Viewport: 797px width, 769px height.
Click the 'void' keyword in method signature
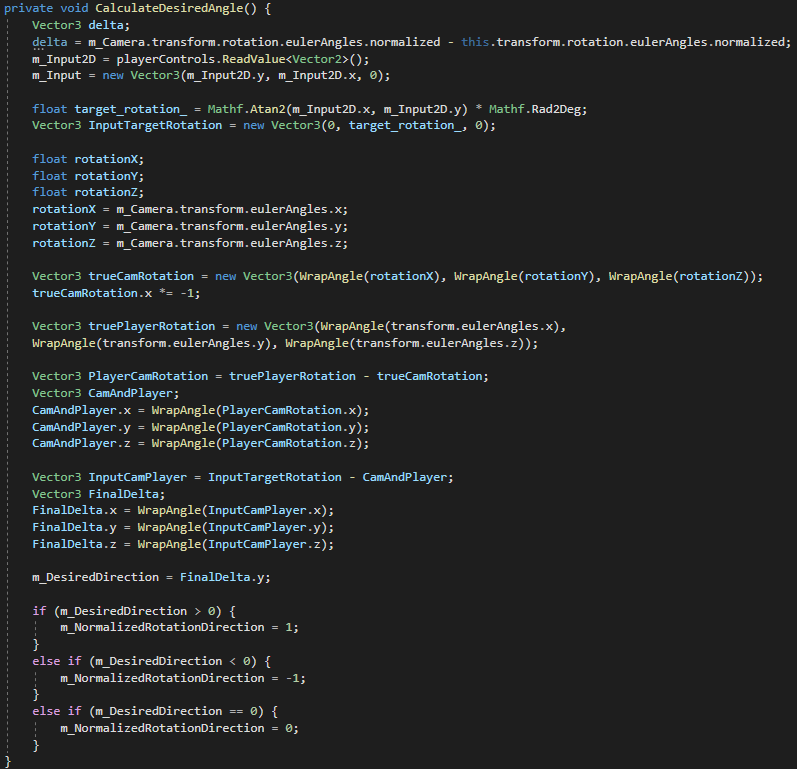(x=74, y=9)
